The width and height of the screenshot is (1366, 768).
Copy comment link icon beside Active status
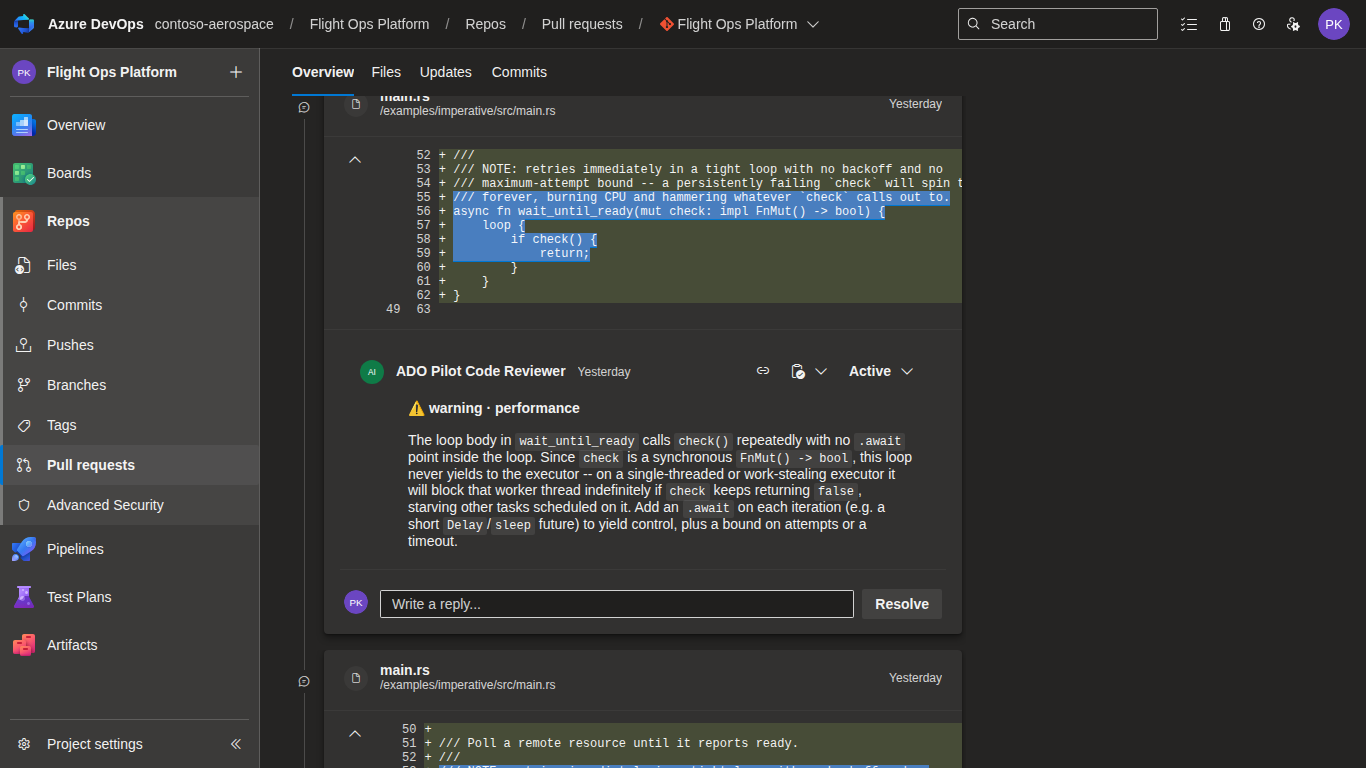point(763,371)
